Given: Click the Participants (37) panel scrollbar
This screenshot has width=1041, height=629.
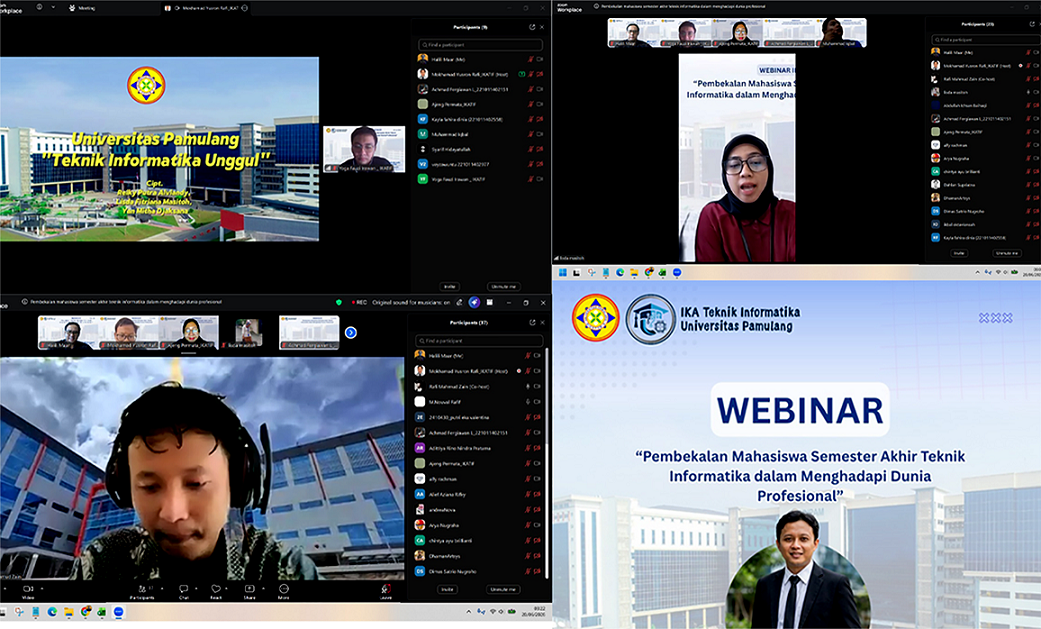Looking at the screenshot, I should pos(546,465).
